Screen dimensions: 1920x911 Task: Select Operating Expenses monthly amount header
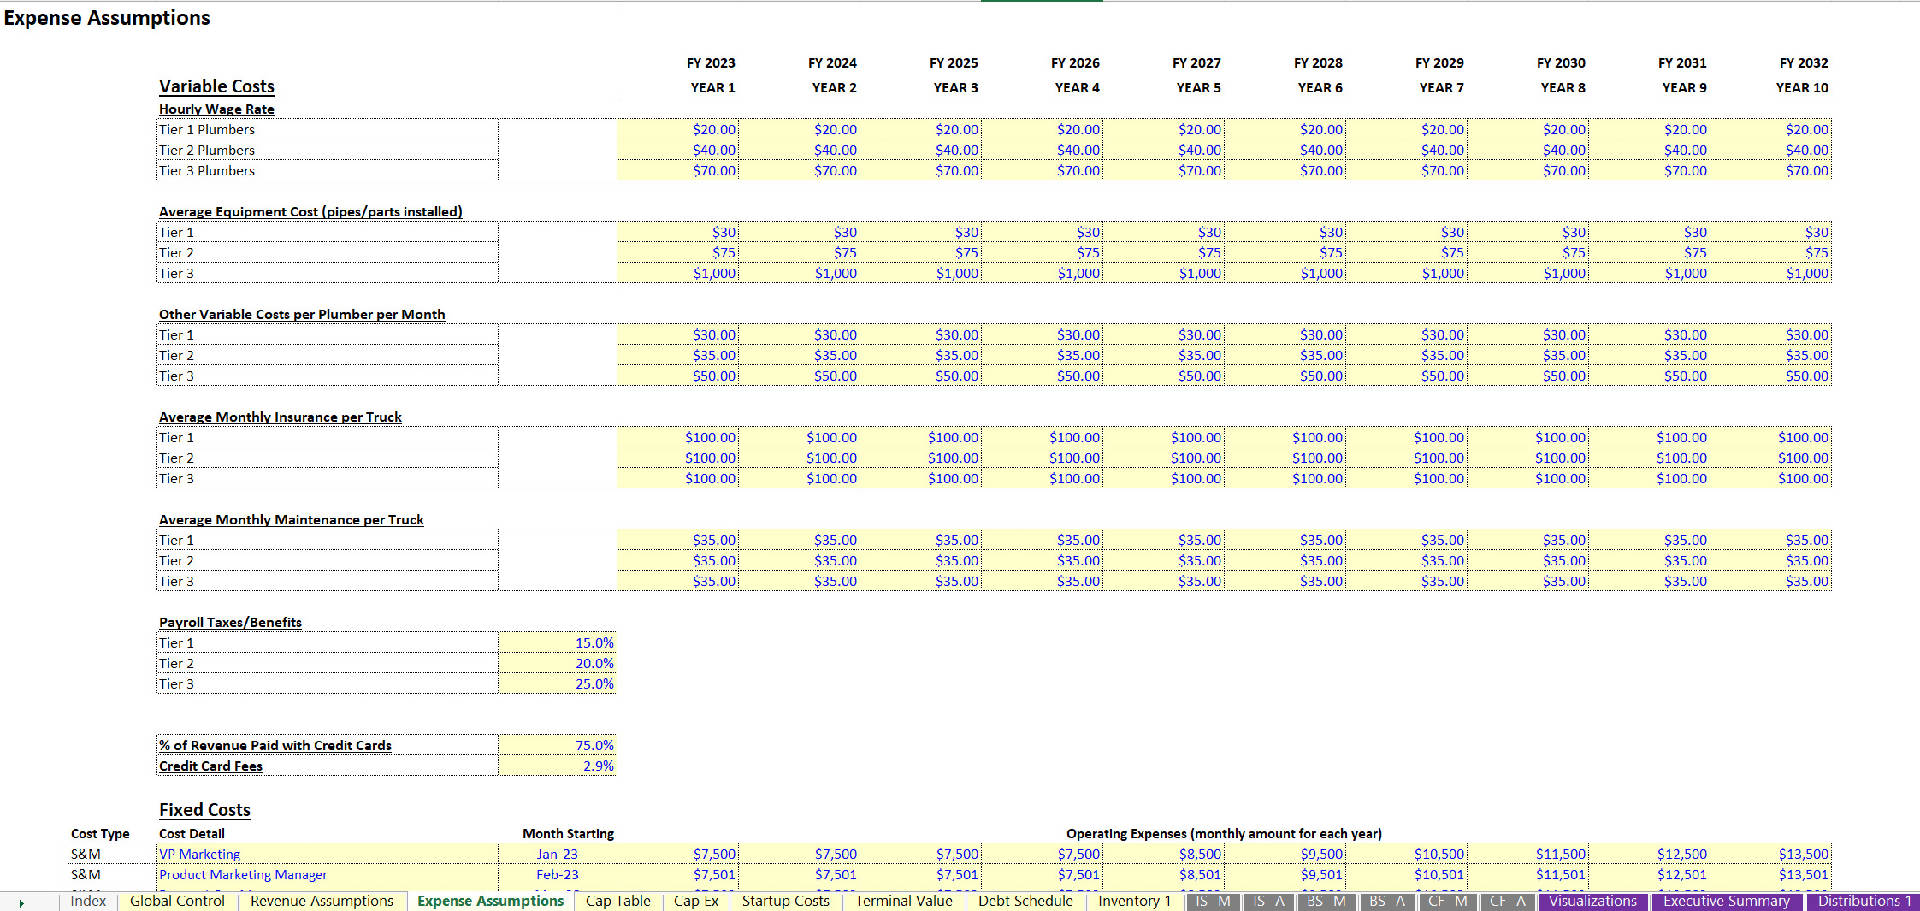[1224, 833]
